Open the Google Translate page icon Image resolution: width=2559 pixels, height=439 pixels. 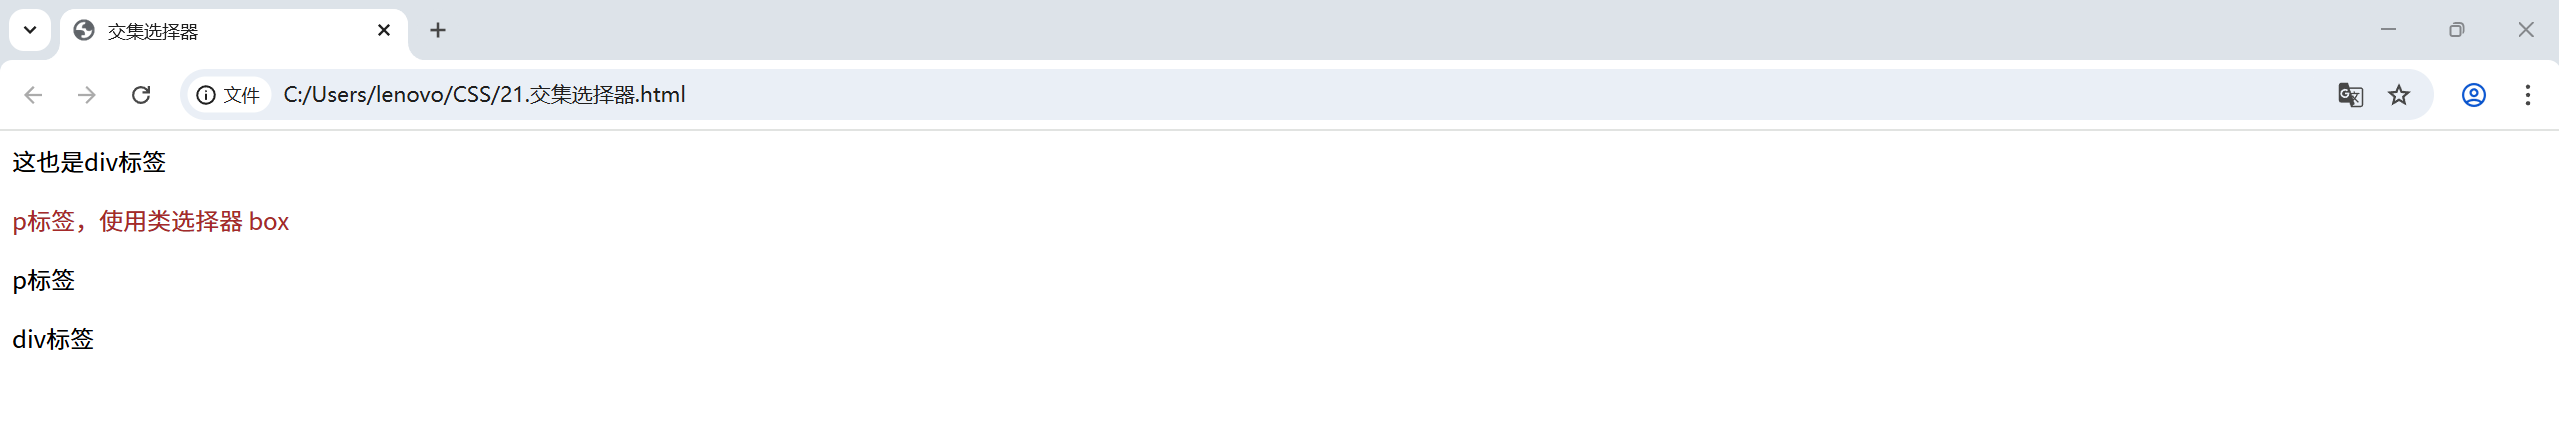coord(2350,95)
